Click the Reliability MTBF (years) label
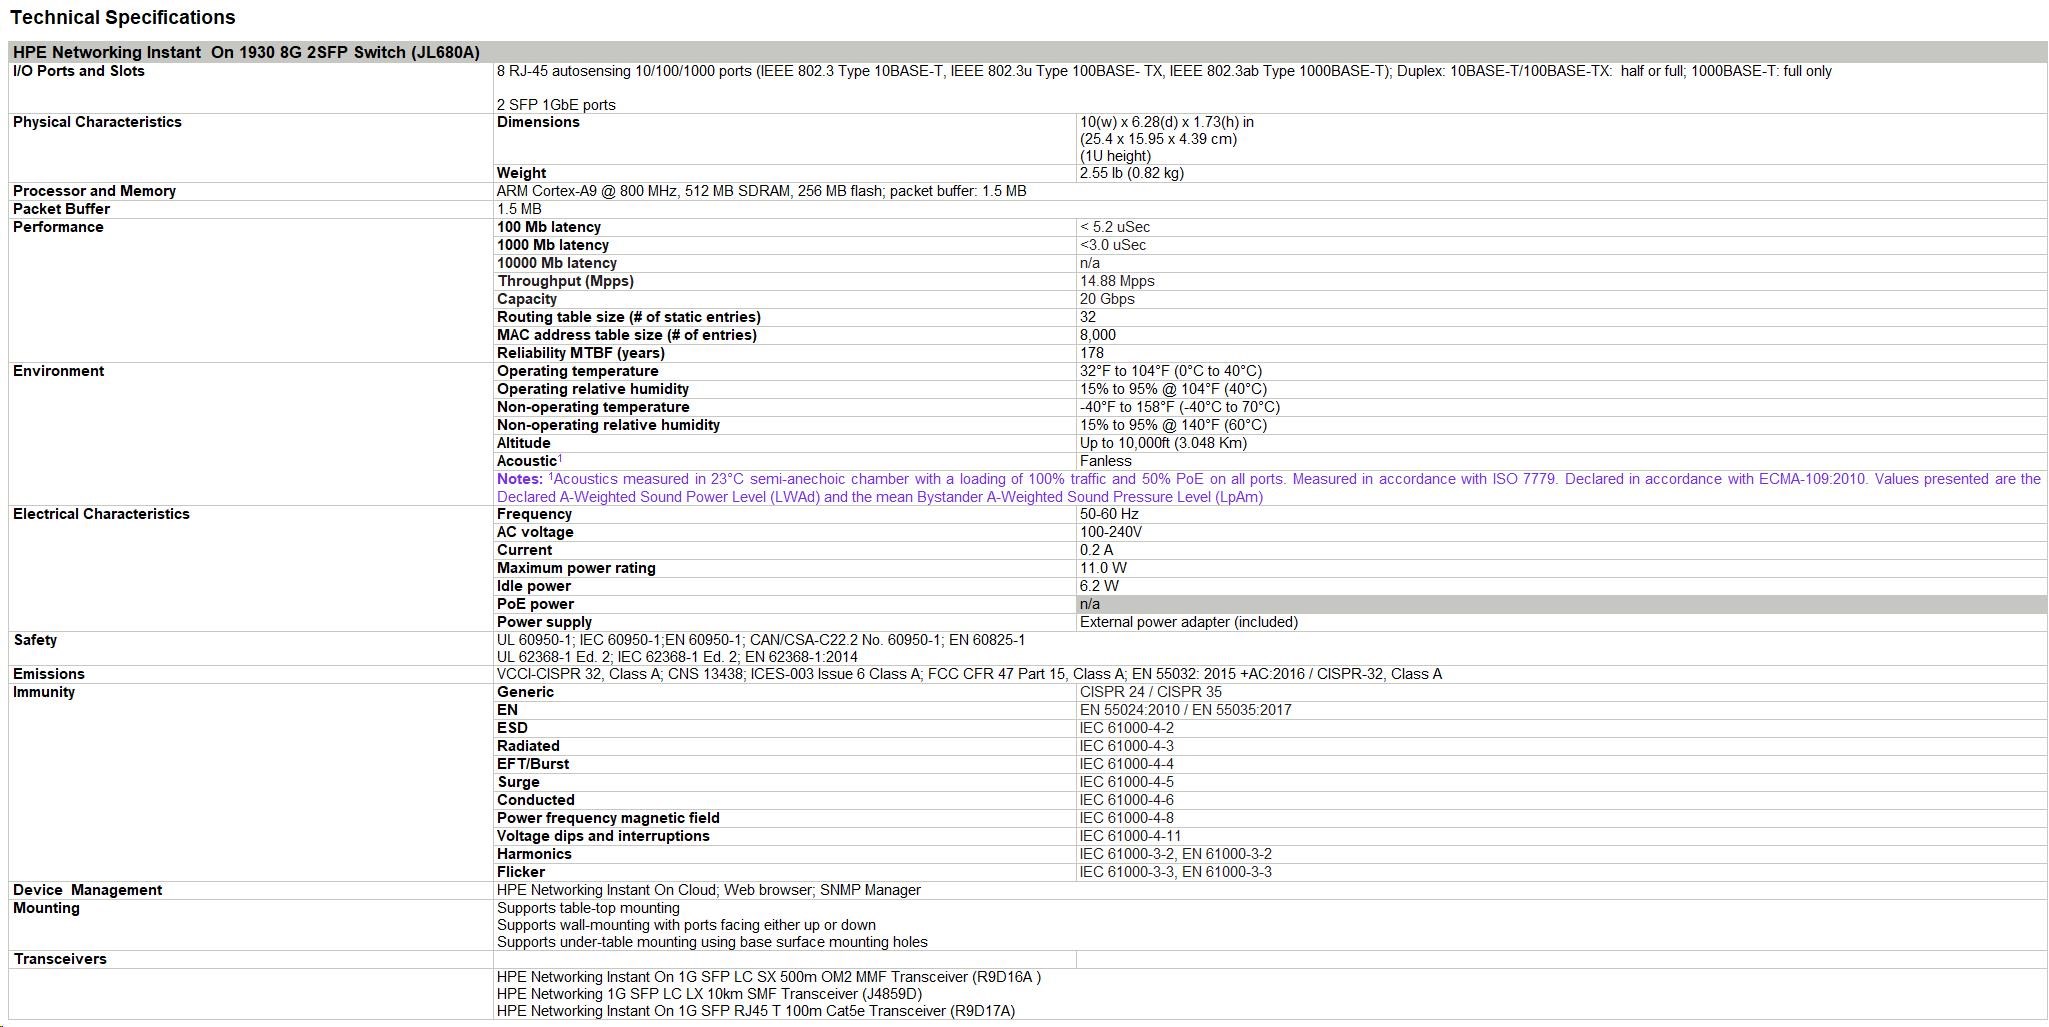The height and width of the screenshot is (1027, 2049). (580, 353)
